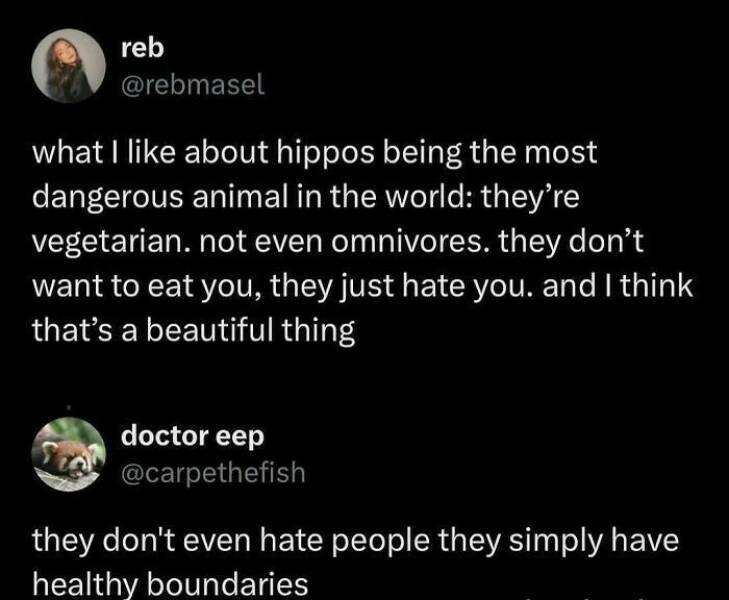This screenshot has height=600, width=729.
Task: Click the "doctor eep" display name
Action: pyautogui.click(x=192, y=436)
